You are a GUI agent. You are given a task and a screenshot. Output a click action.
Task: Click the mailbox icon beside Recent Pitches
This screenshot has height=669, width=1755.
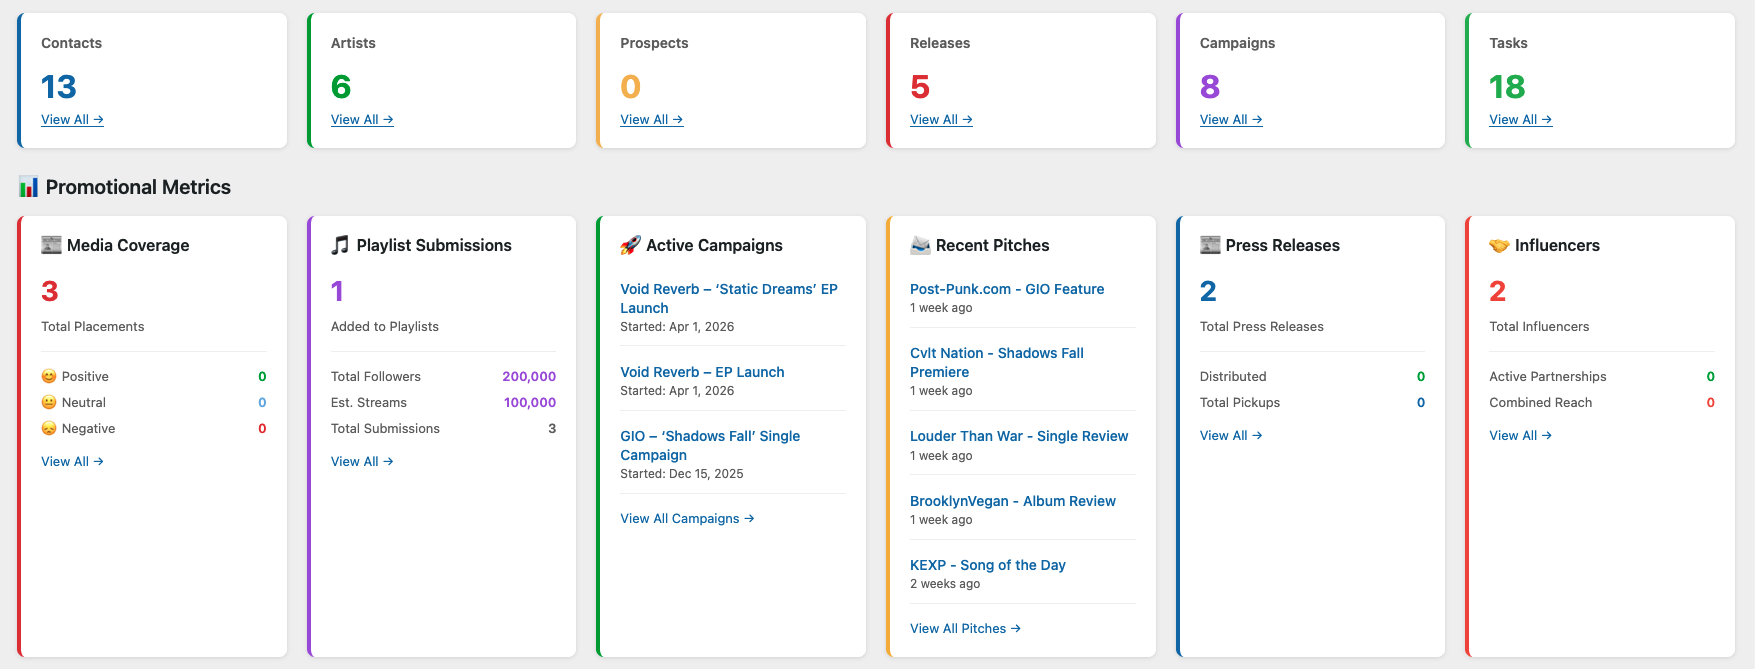[x=920, y=245]
